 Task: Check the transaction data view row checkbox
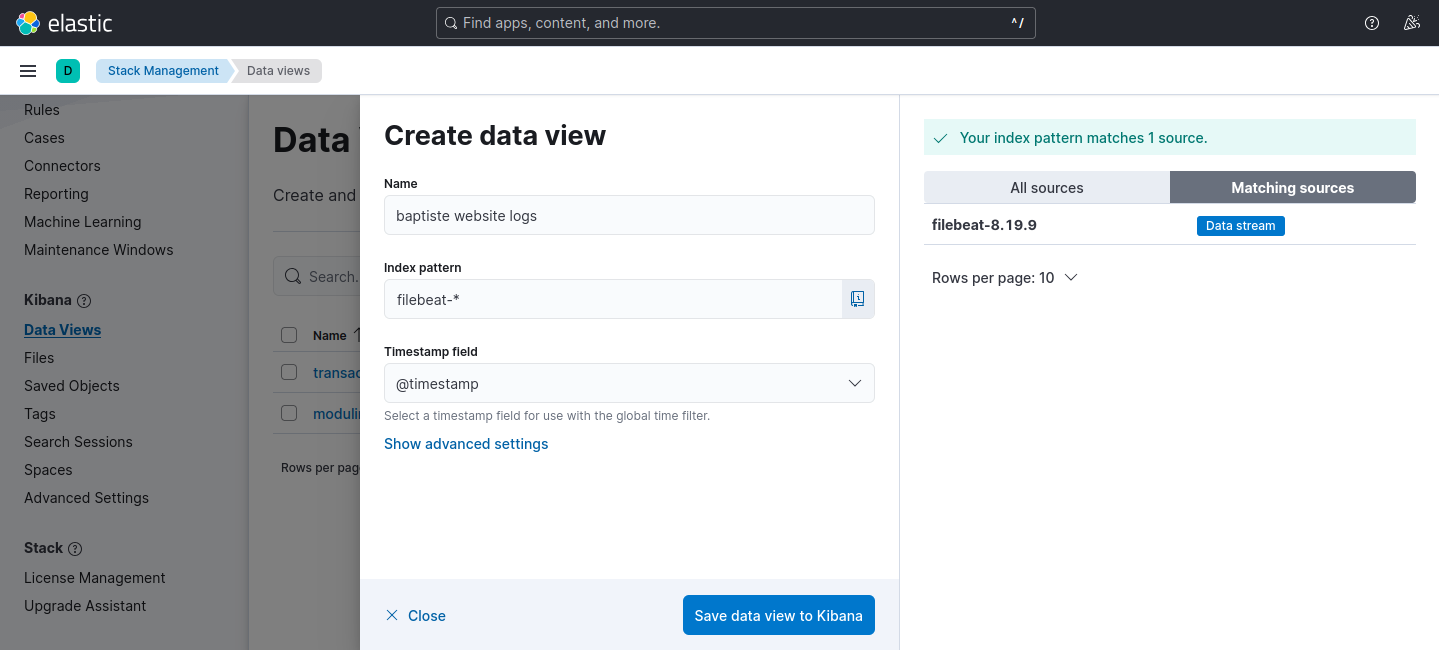(x=289, y=372)
